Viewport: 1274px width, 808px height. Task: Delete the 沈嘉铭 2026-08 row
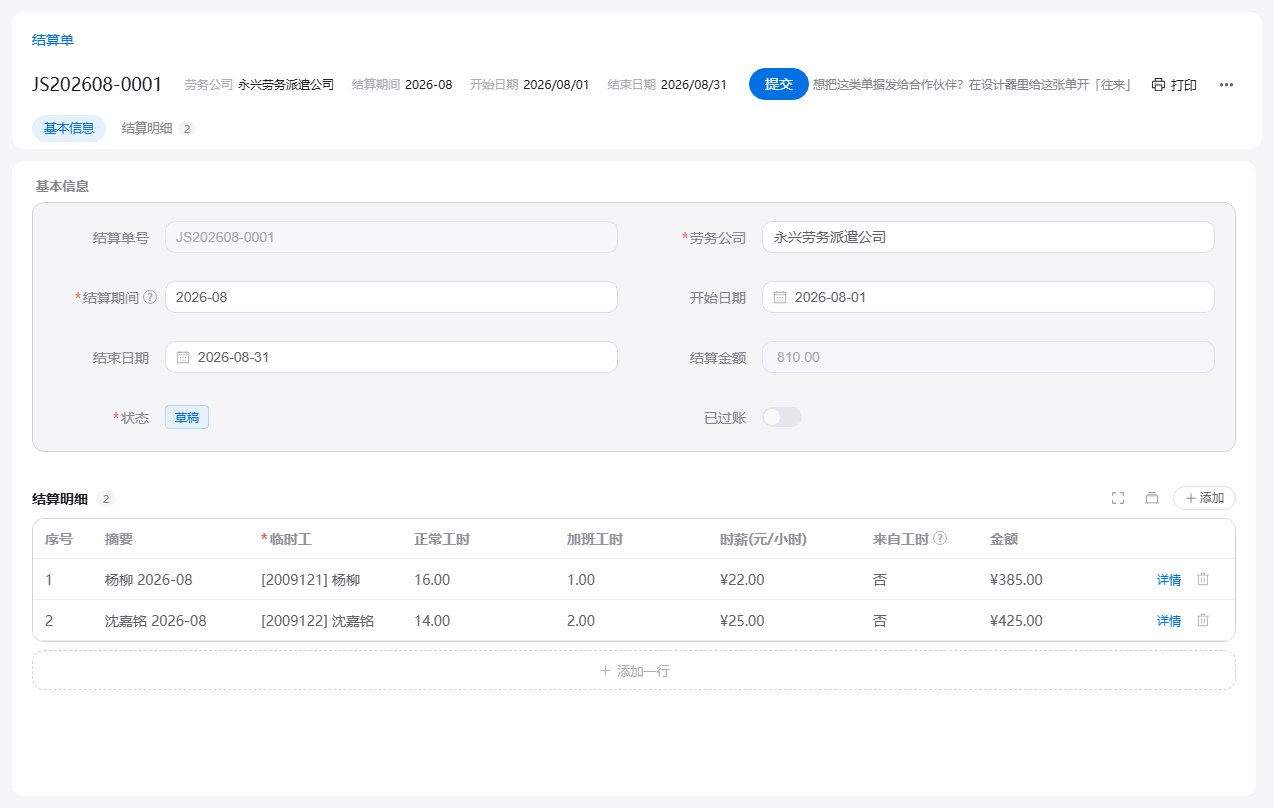click(x=1203, y=620)
